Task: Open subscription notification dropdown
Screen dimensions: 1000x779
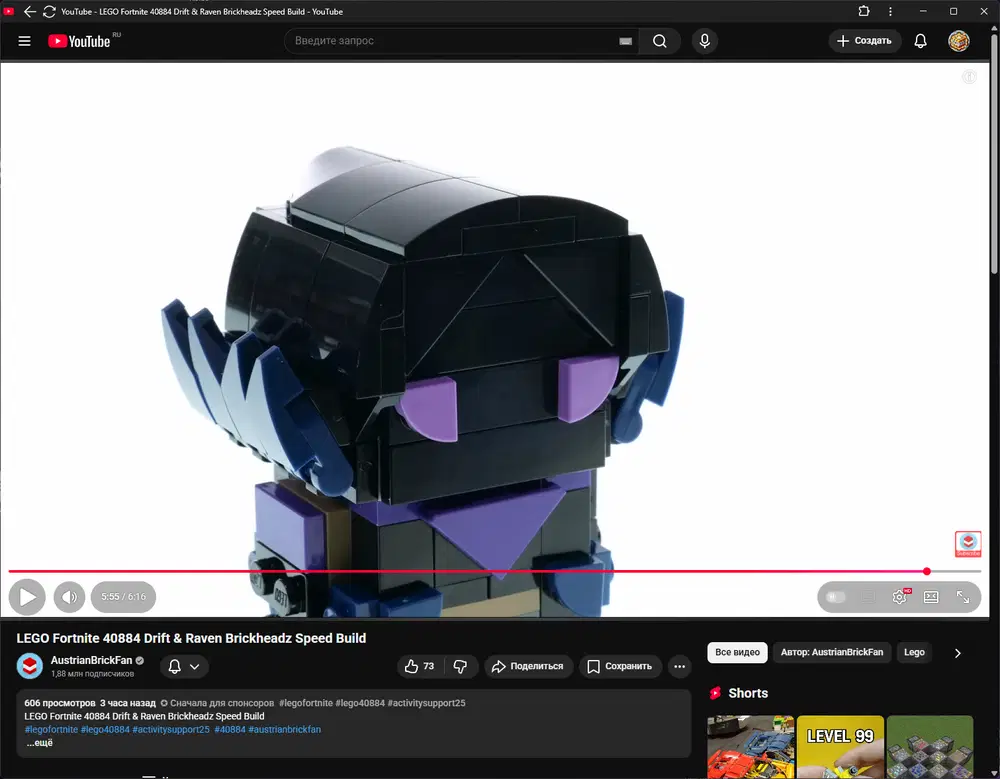Action: click(184, 667)
